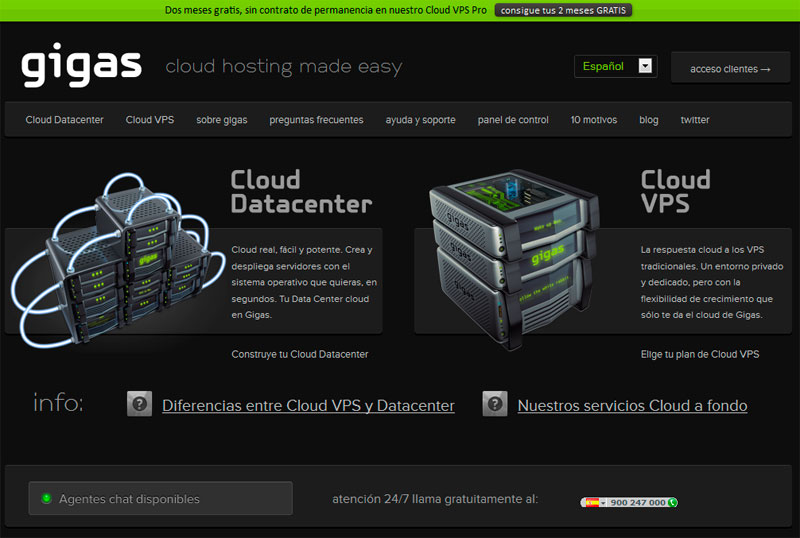Click the Dos meses gratis banner text
This screenshot has height=538, width=800.
point(326,10)
